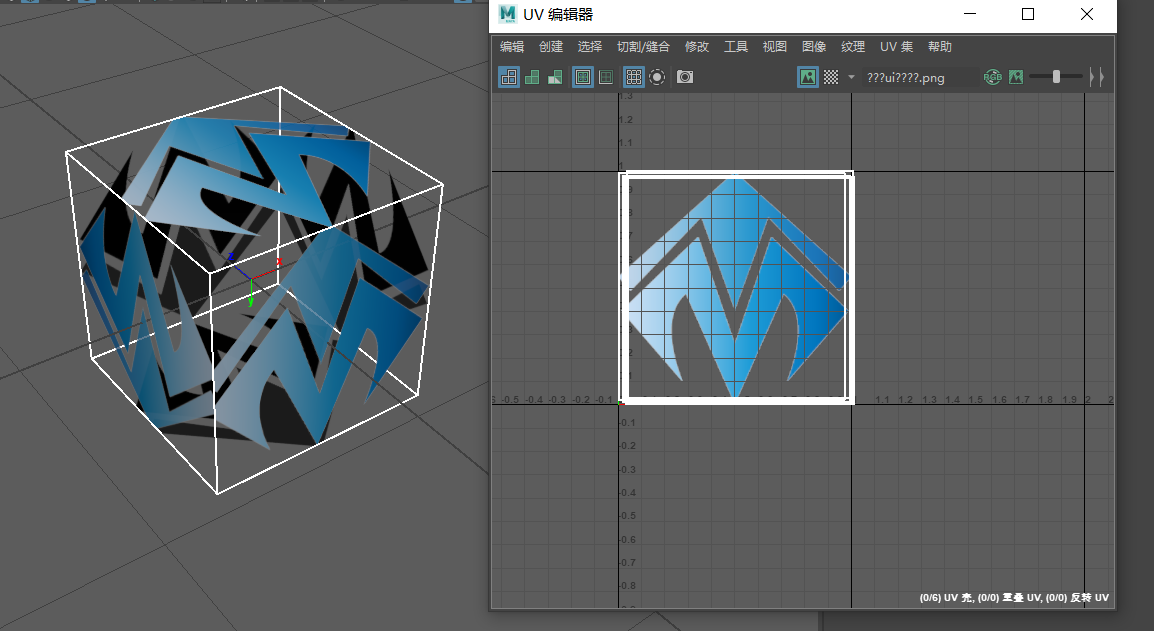Minimize the UV 编辑器 window

(970, 14)
